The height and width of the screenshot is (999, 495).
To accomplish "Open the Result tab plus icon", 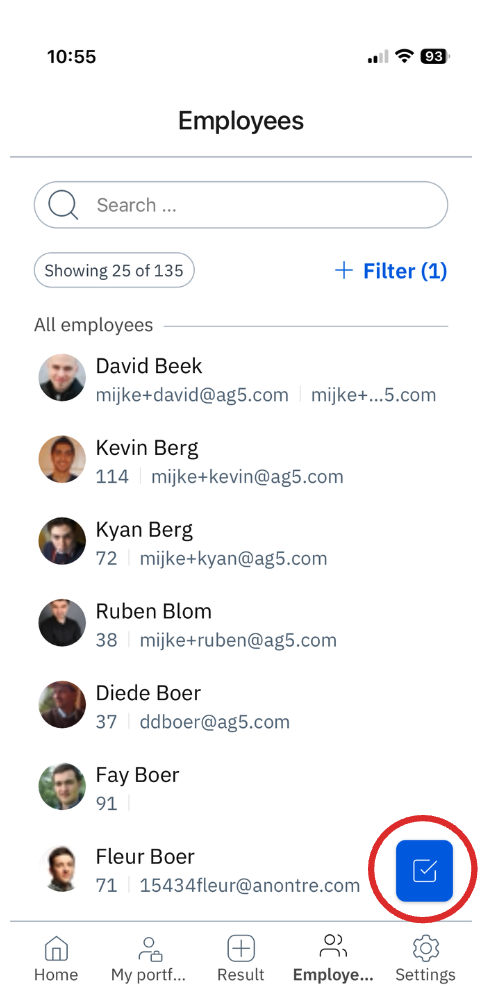I will [241, 948].
